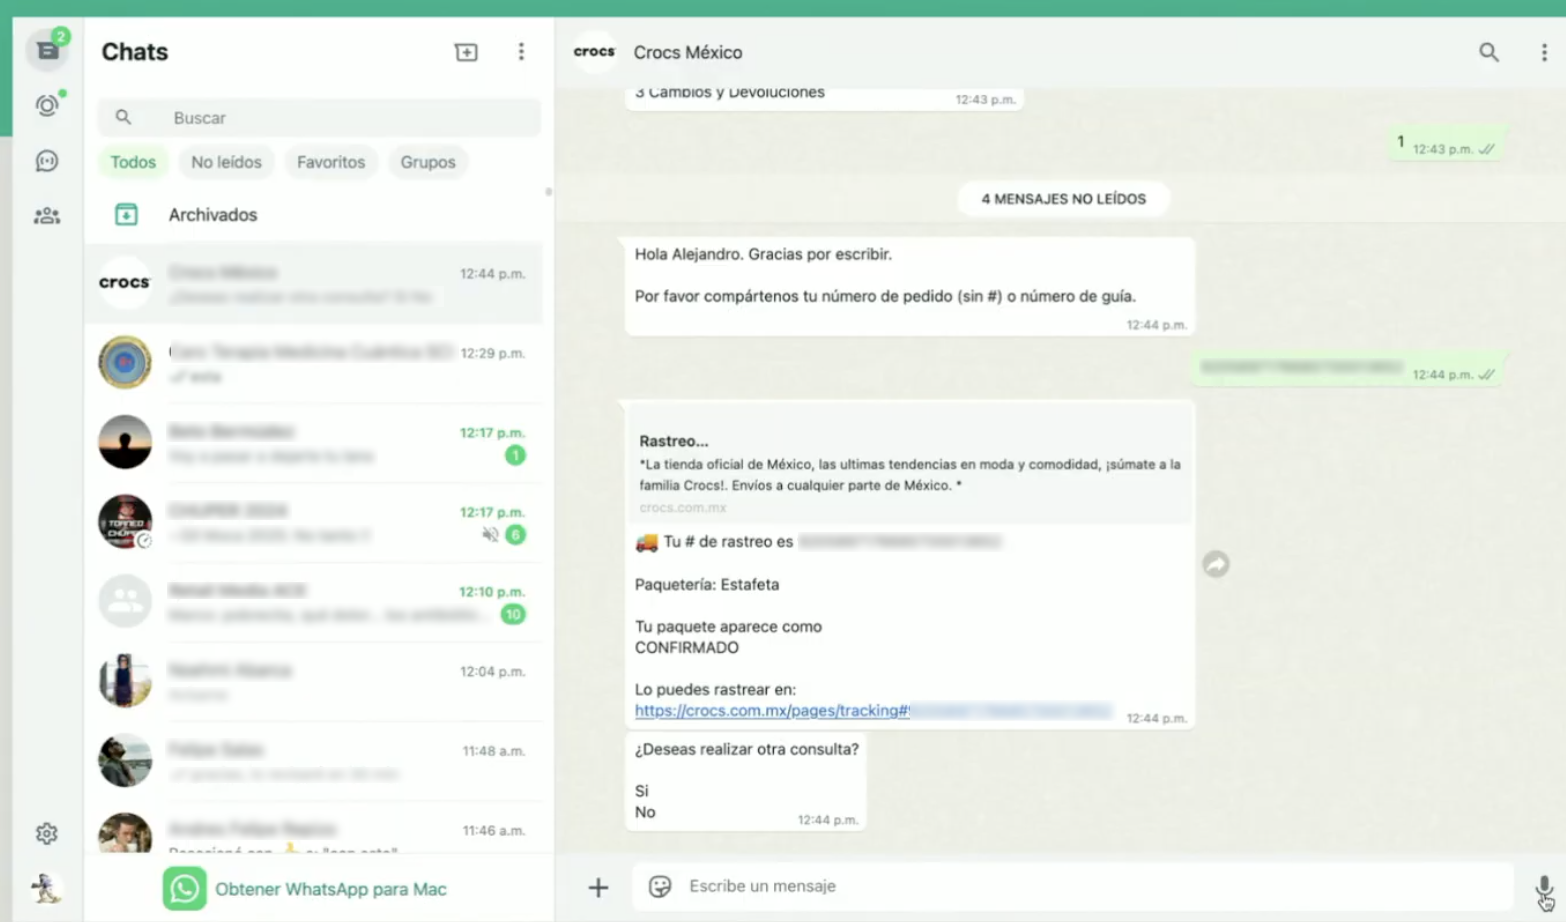Filter chats by No leídos

point(226,162)
